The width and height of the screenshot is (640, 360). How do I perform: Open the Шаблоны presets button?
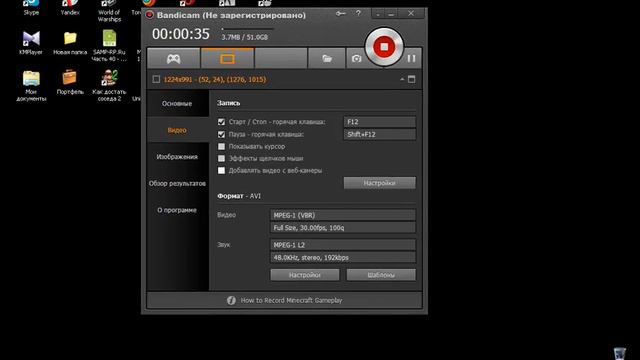coord(381,275)
